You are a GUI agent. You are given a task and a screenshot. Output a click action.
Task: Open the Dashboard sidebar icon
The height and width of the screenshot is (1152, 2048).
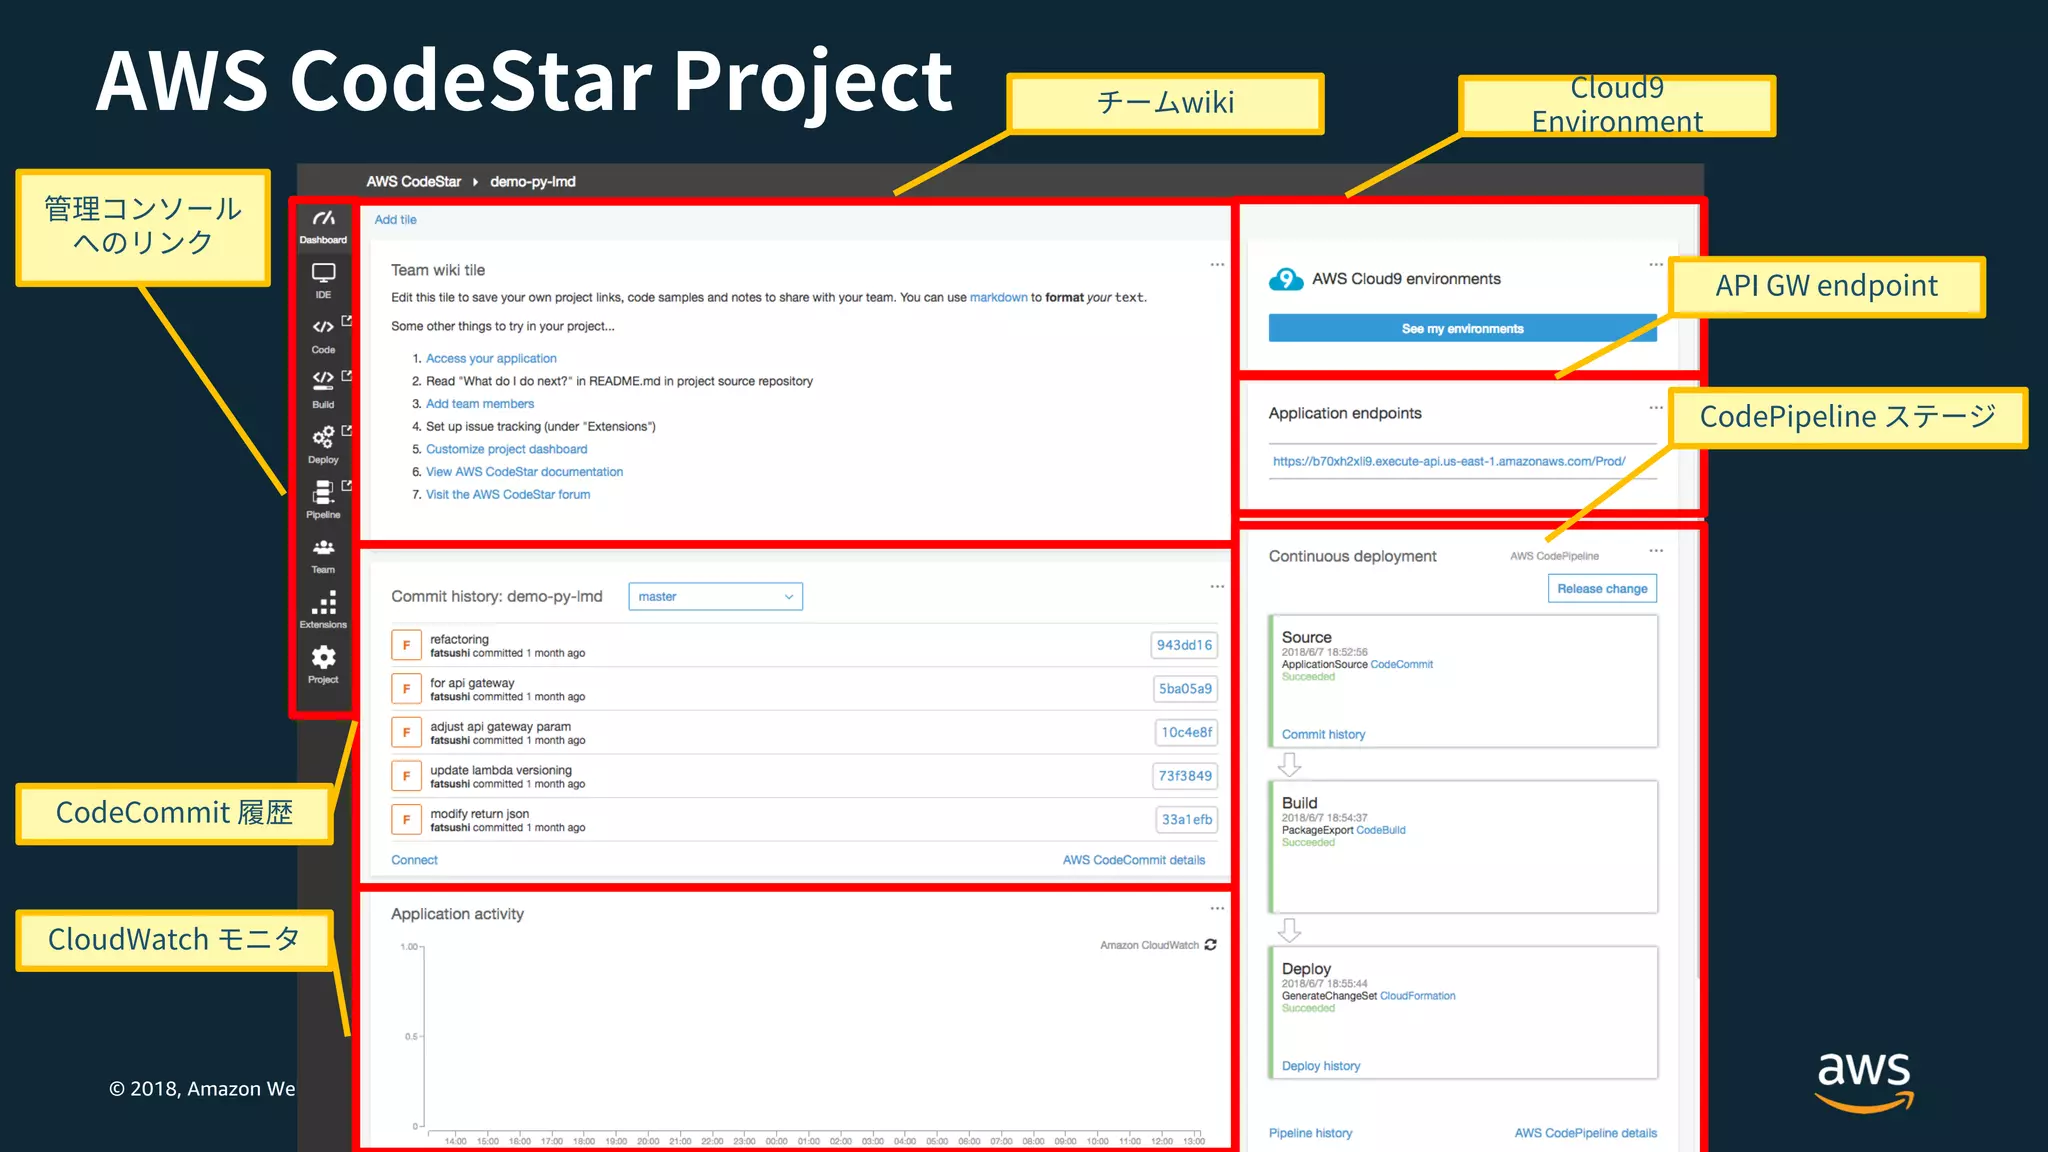pos(323,226)
